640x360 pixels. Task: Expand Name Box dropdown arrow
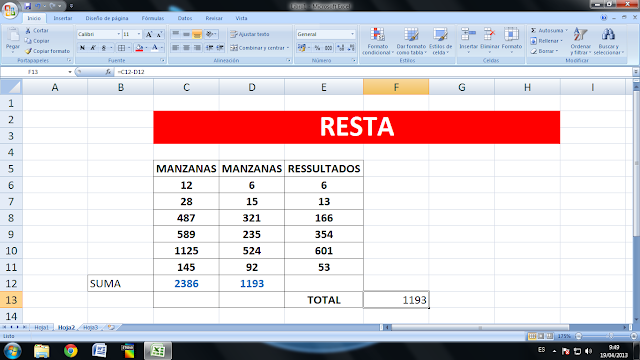coord(70,72)
